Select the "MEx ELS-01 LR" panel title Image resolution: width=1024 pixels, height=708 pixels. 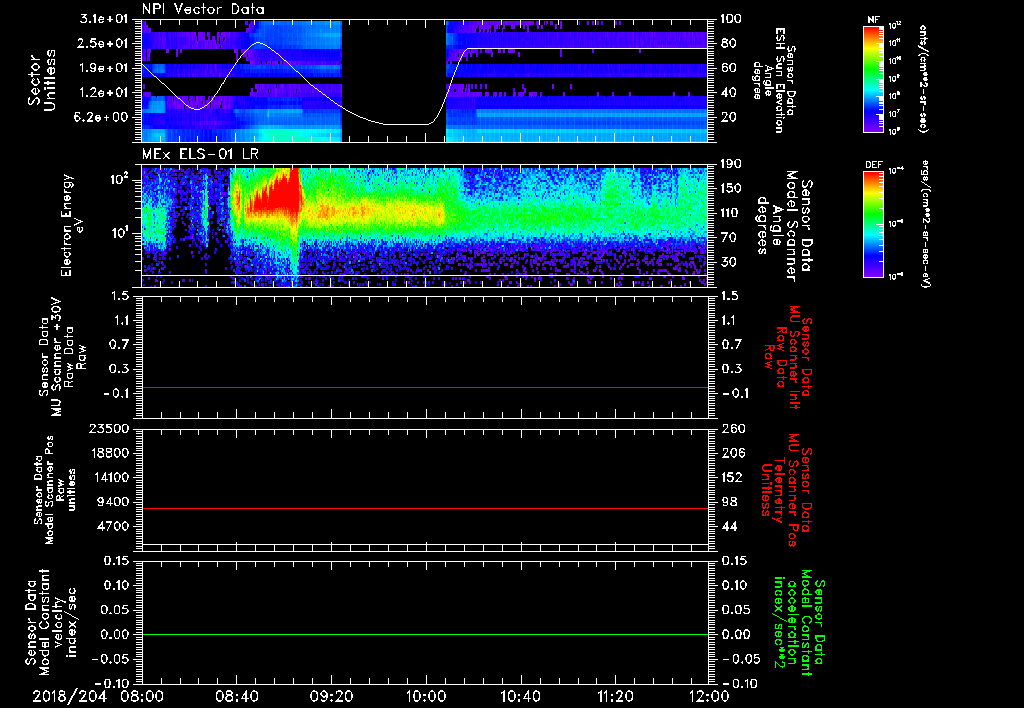(200, 154)
